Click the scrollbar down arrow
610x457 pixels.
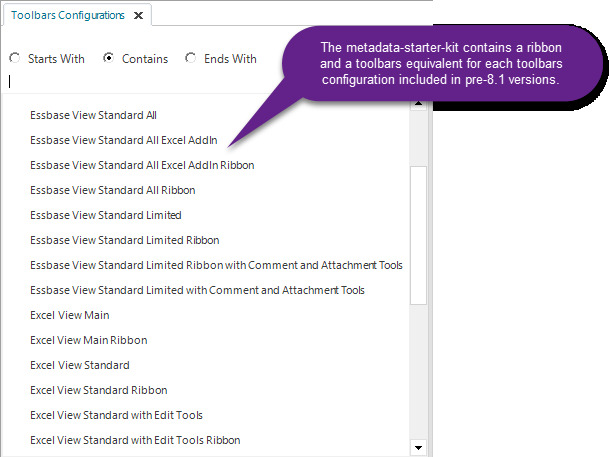(419, 448)
